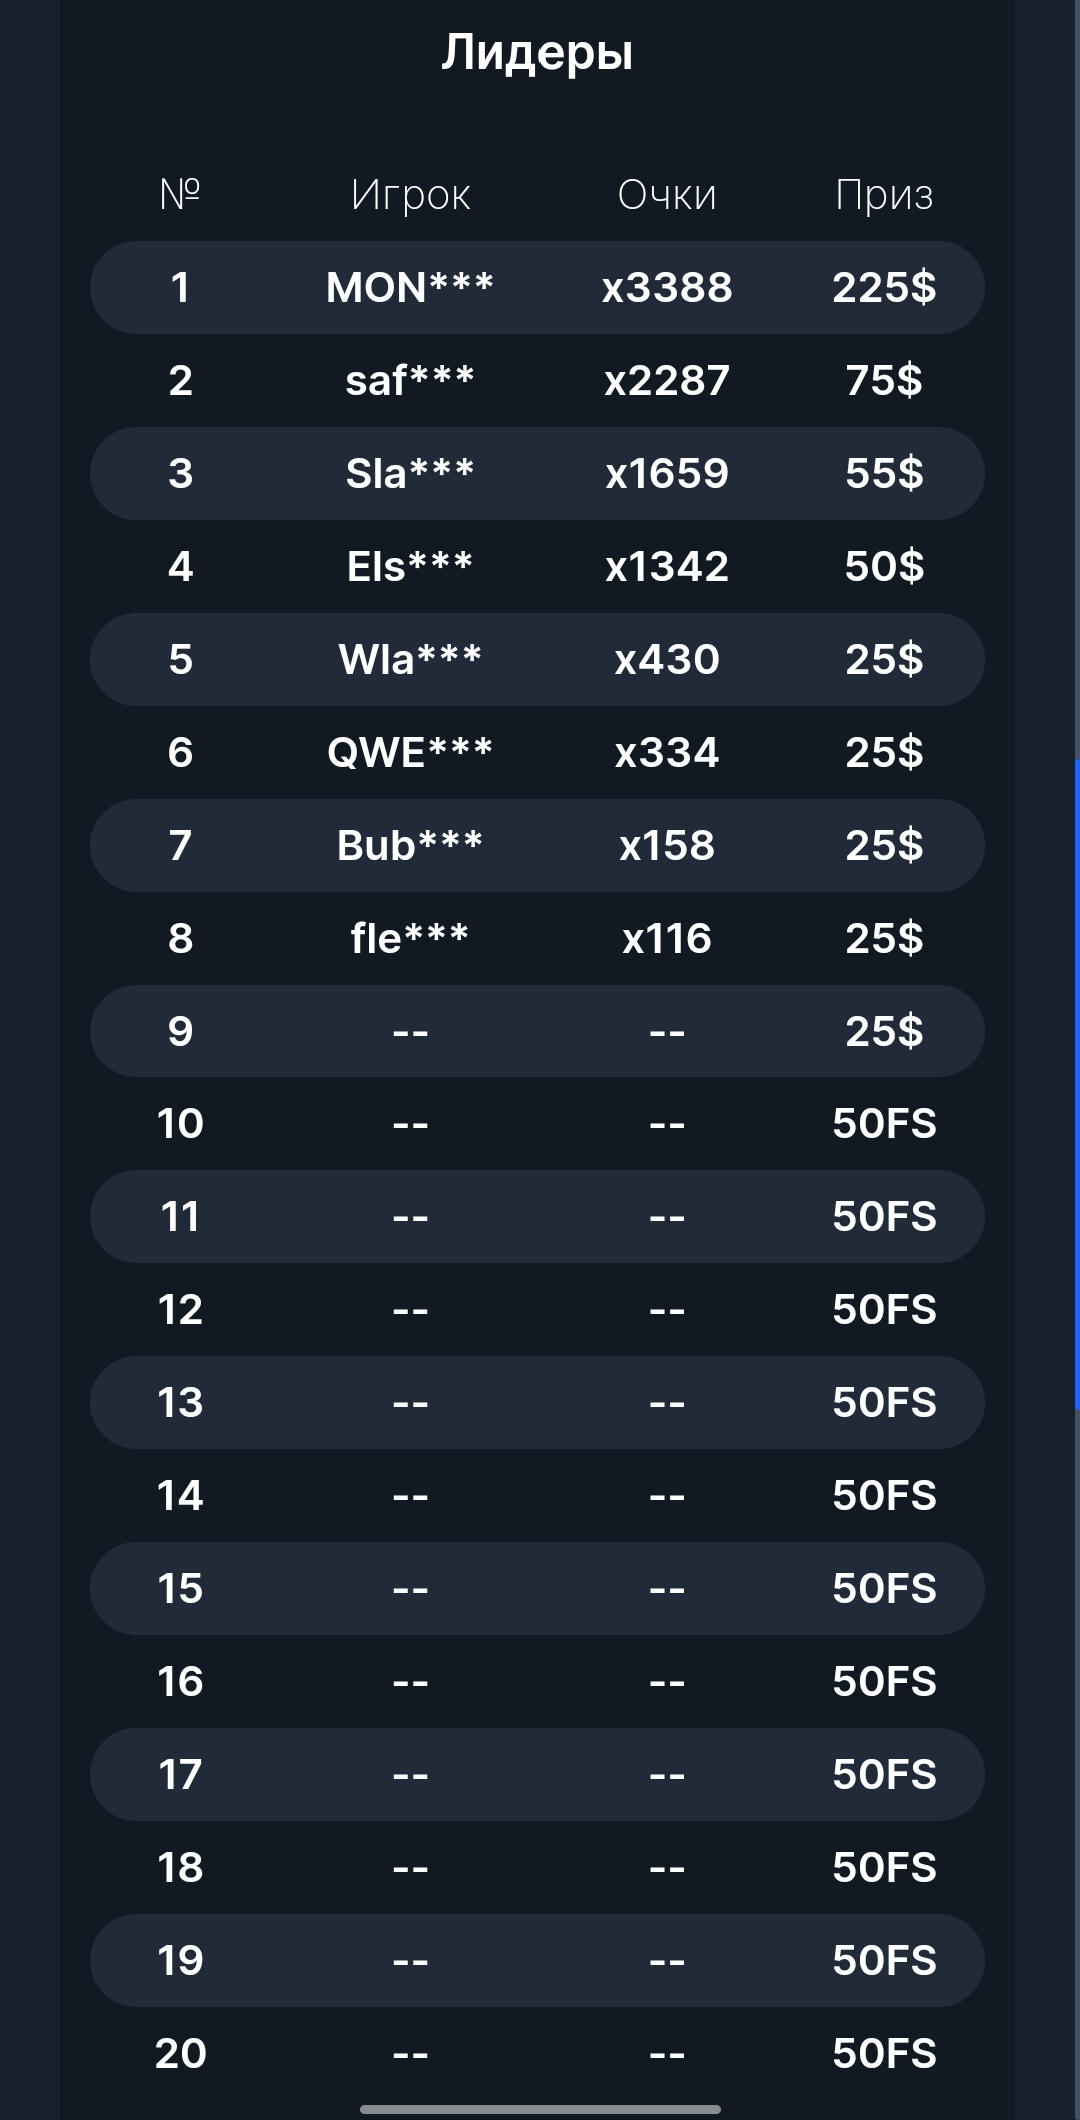Select player Els*** in row 4
Viewport: 1080px width, 2120px height.
click(x=410, y=567)
